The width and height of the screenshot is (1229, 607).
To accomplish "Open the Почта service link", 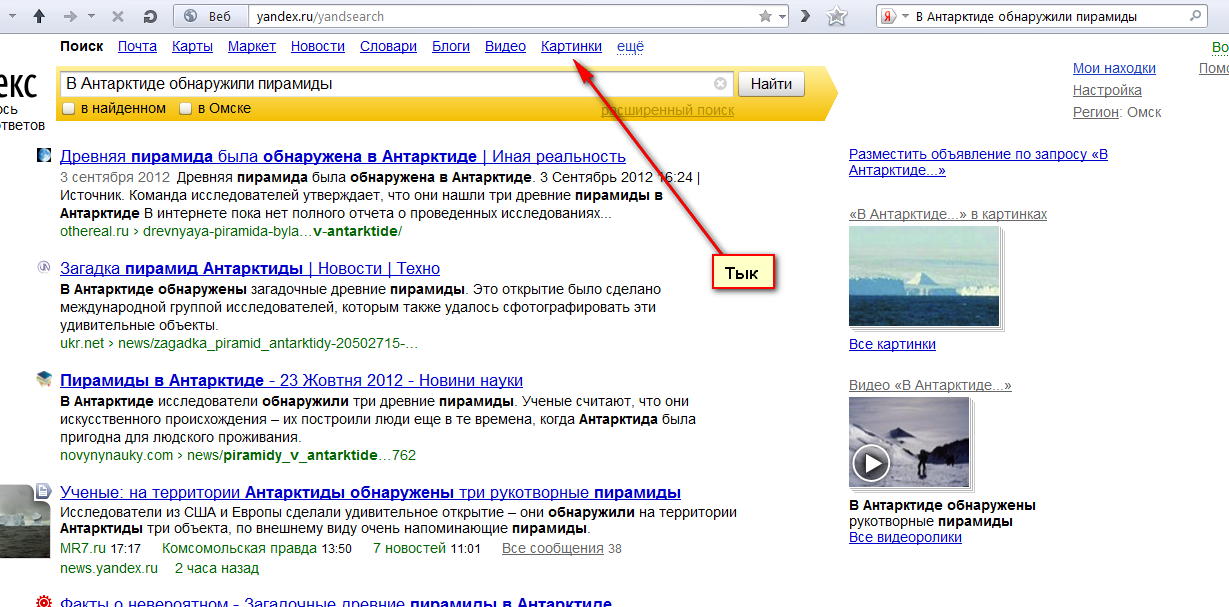I will 137,46.
